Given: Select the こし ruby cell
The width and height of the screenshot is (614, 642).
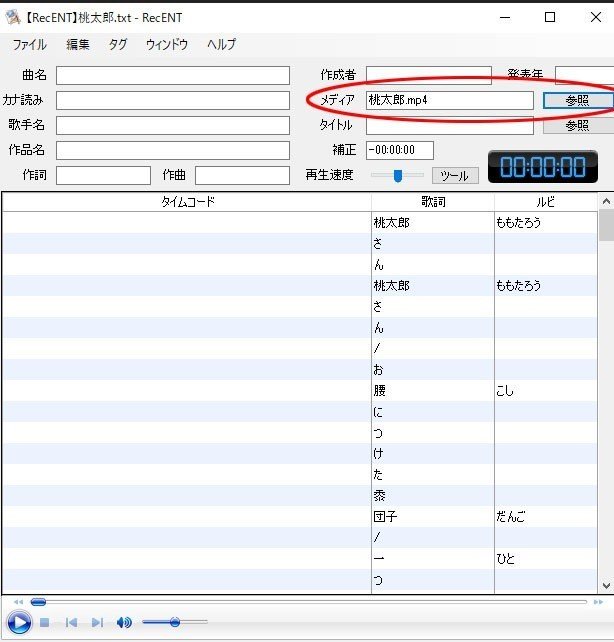Looking at the screenshot, I should tap(546, 391).
